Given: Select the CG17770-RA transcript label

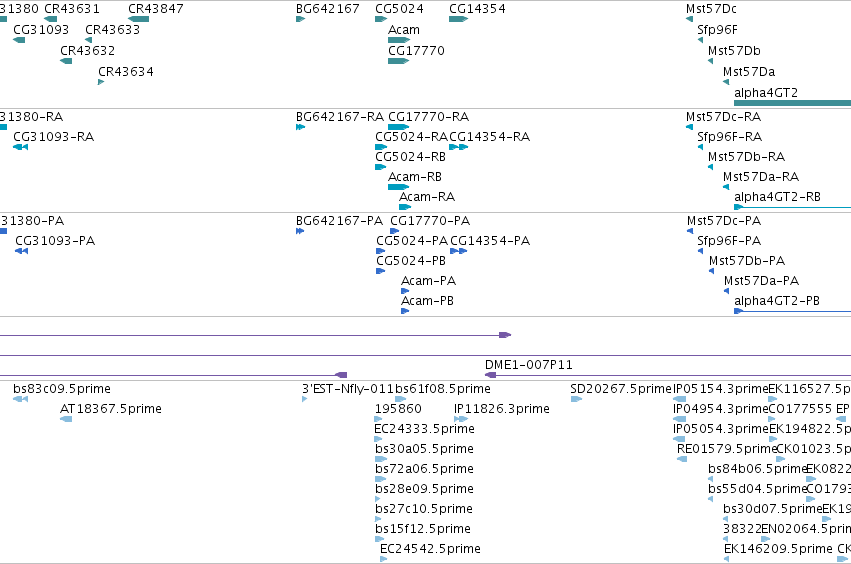Looking at the screenshot, I should pos(429,117).
